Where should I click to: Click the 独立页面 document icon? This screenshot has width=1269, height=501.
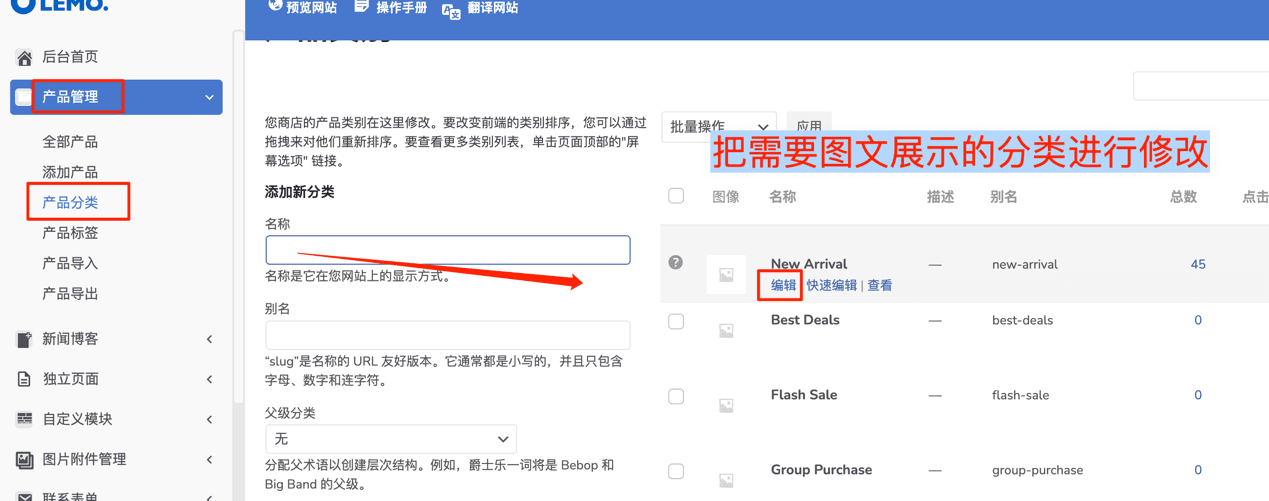[x=24, y=379]
